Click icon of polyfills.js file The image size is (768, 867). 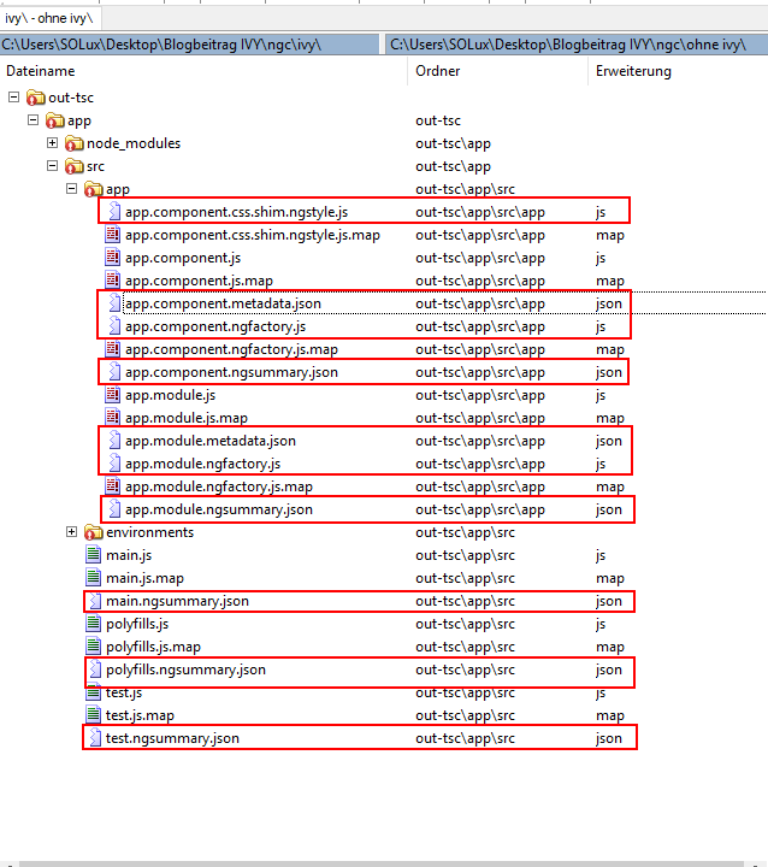coord(94,624)
